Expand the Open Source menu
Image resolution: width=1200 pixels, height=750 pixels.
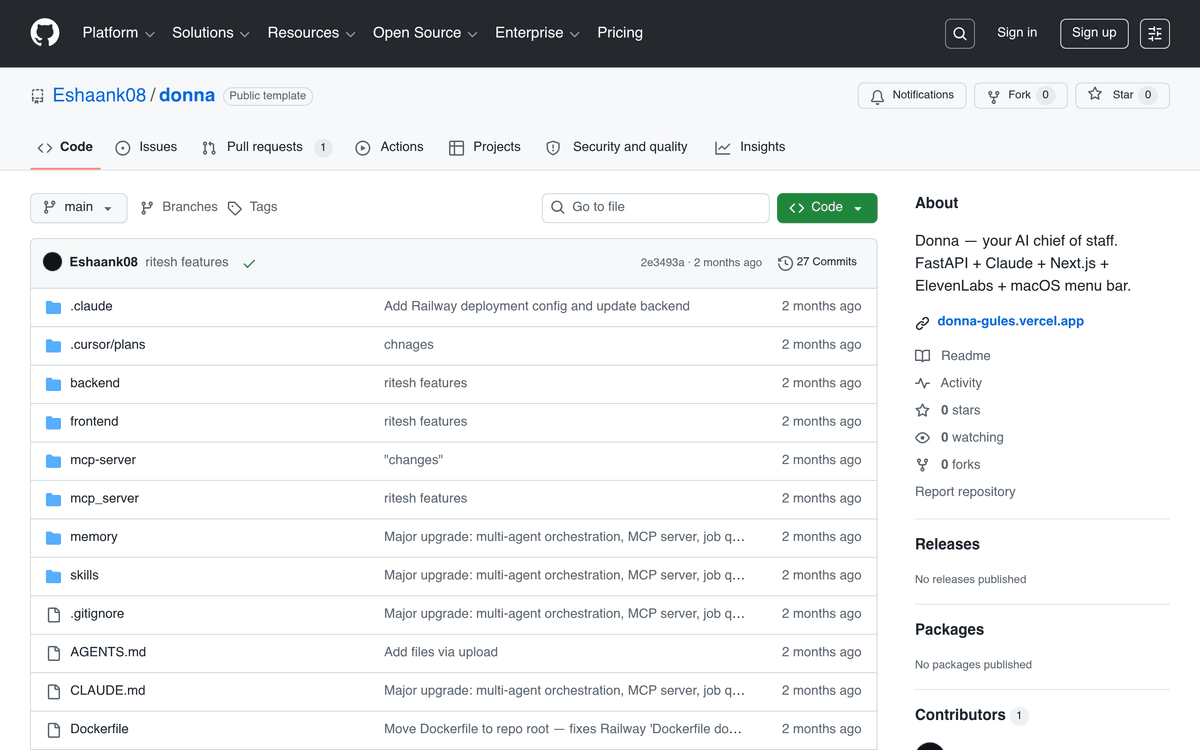pyautogui.click(x=425, y=33)
